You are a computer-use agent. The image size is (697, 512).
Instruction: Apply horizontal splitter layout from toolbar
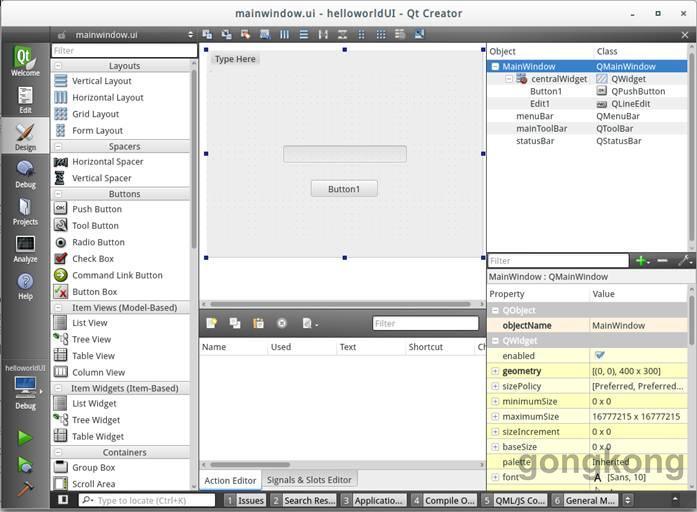pos(323,34)
